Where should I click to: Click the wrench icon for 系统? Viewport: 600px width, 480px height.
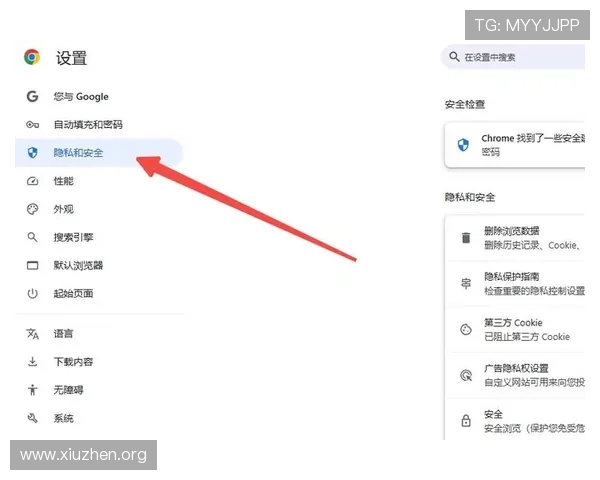coord(33,418)
